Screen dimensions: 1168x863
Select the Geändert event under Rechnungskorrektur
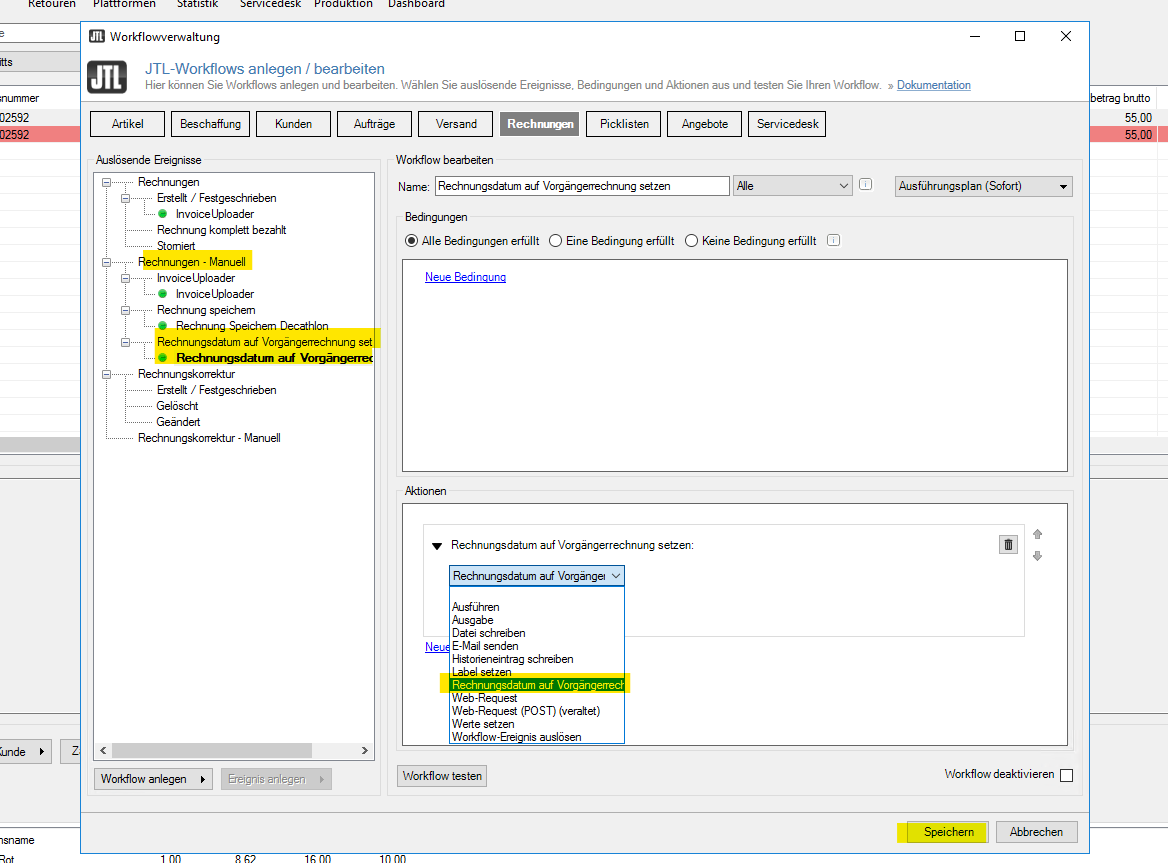pos(178,422)
